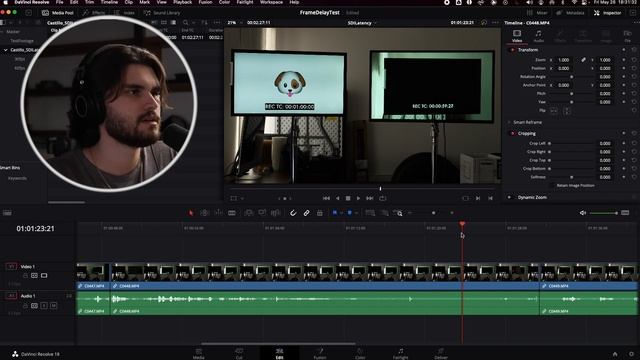Click Go to First Frame transport button
Screen dimensions: 640x360
pos(326,198)
